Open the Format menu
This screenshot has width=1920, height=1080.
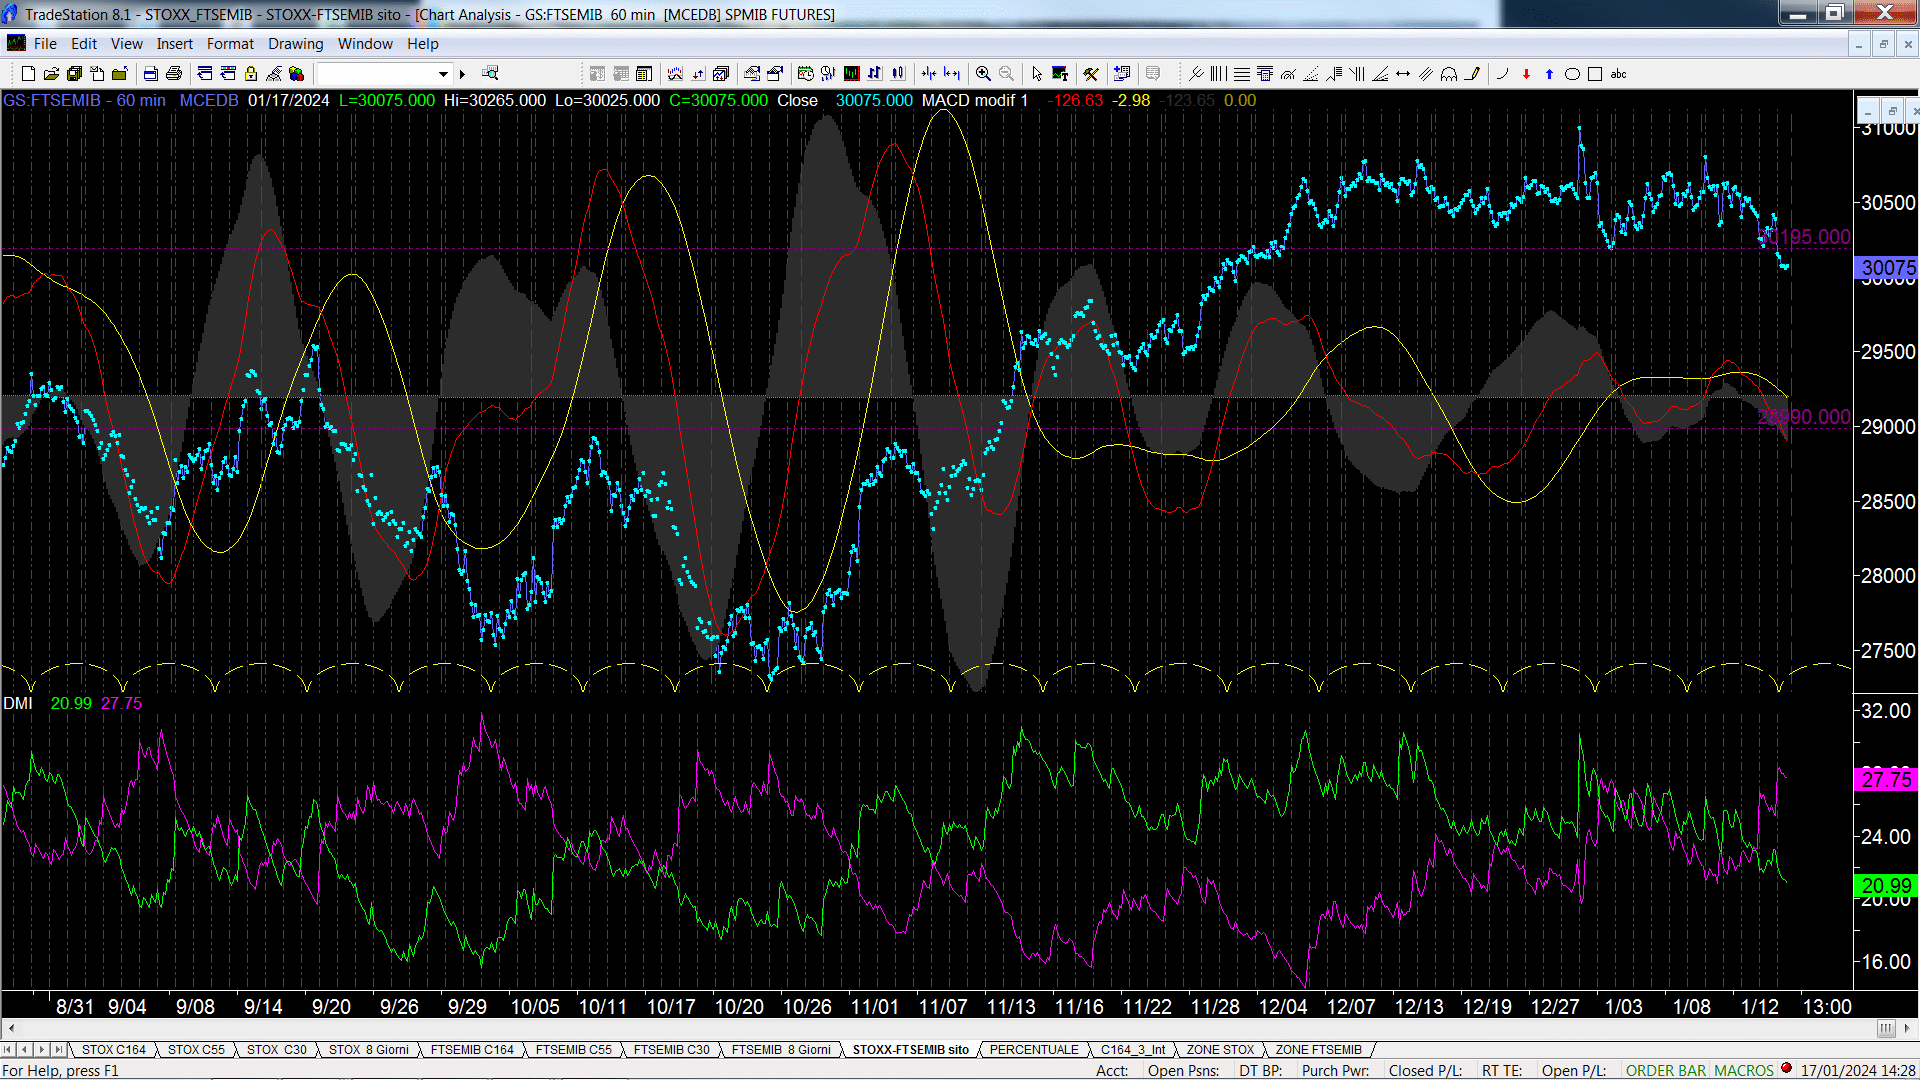pyautogui.click(x=230, y=44)
